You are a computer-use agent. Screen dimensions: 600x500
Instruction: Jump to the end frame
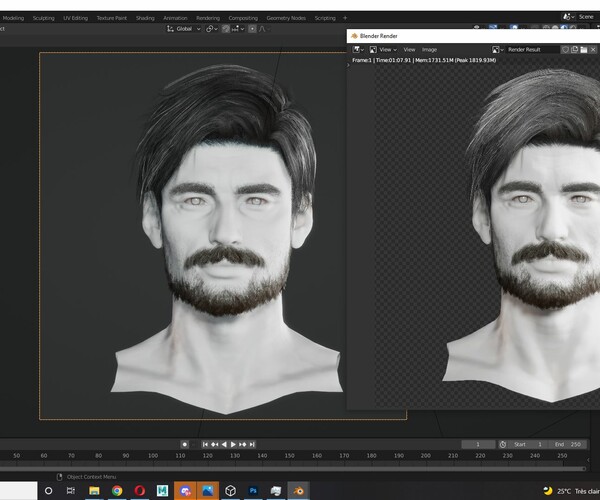click(x=252, y=444)
